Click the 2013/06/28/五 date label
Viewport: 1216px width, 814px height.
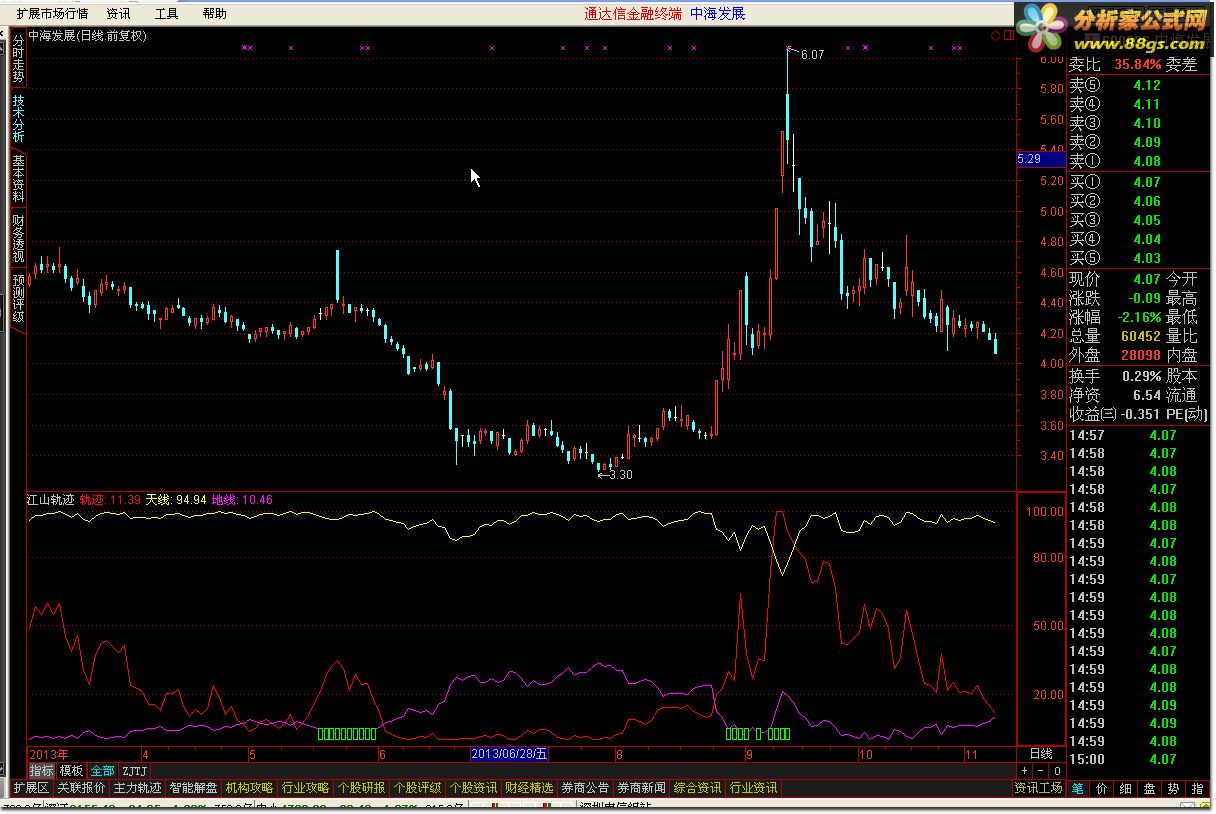pyautogui.click(x=509, y=753)
